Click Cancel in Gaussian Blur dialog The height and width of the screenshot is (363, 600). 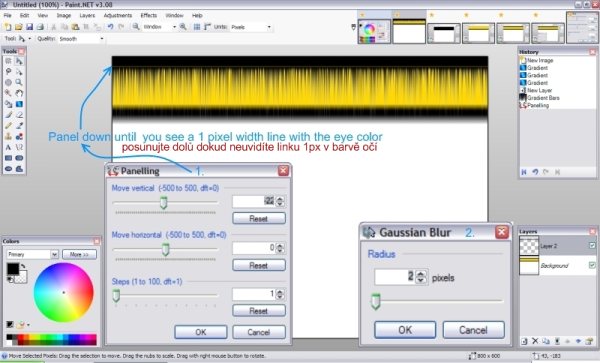473,330
